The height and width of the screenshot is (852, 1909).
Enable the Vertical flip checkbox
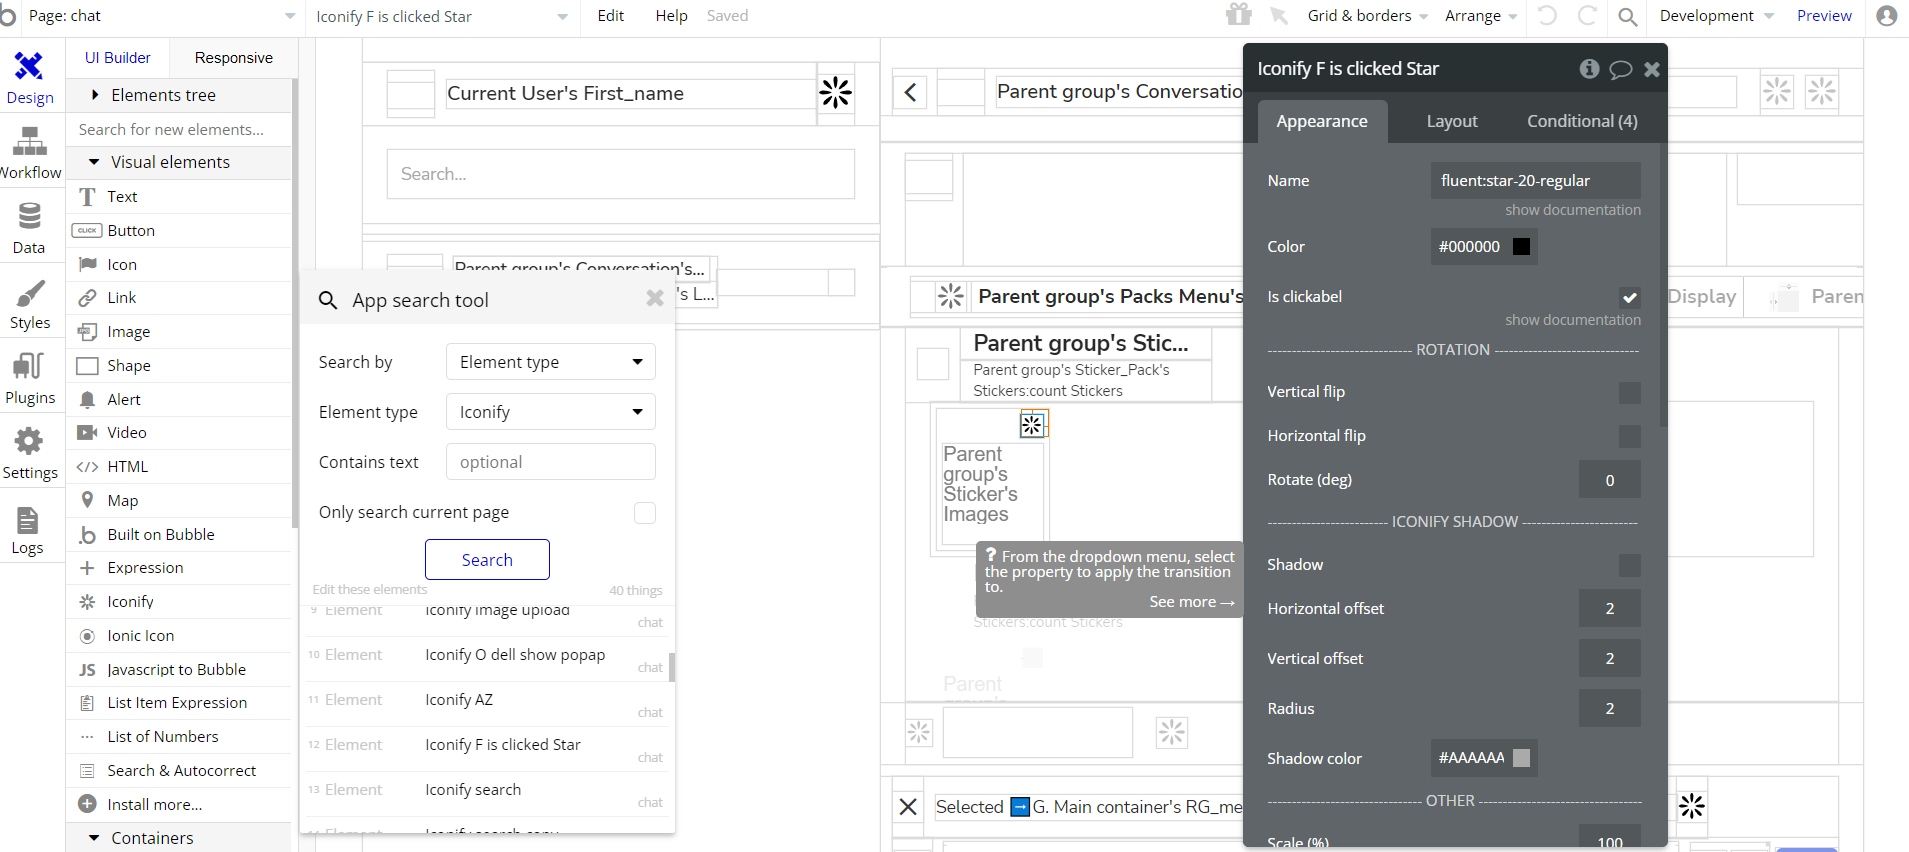(1629, 393)
